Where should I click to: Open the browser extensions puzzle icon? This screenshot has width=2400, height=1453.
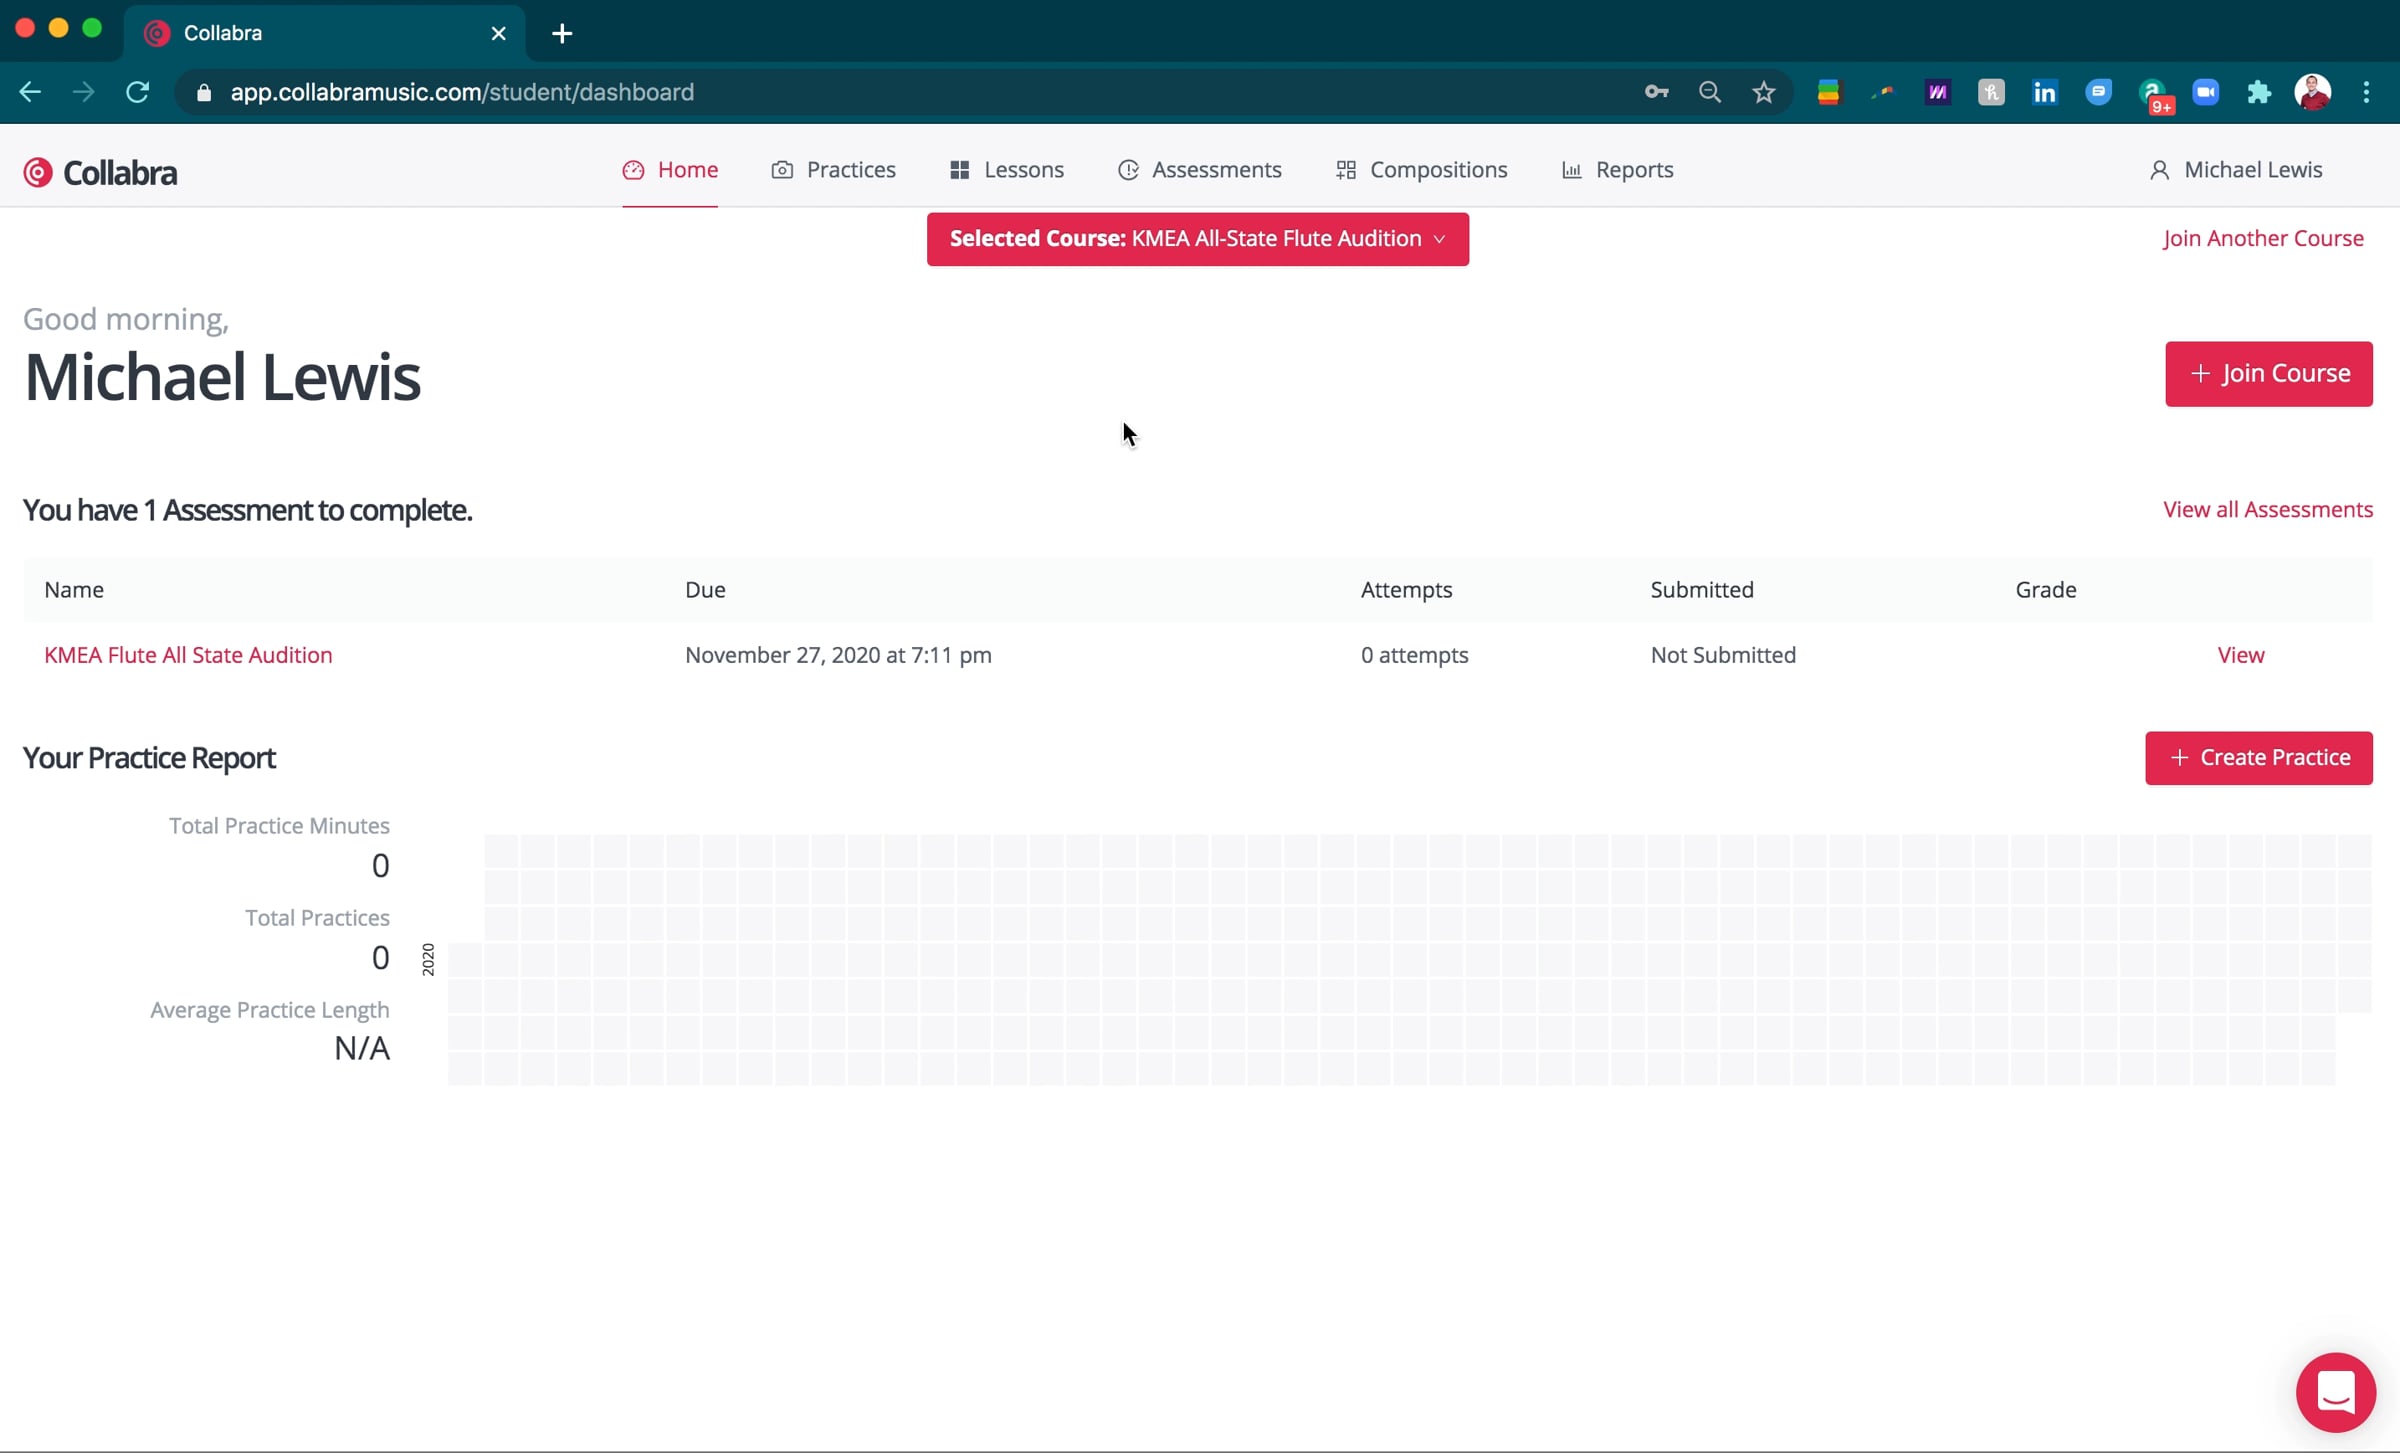point(2259,92)
